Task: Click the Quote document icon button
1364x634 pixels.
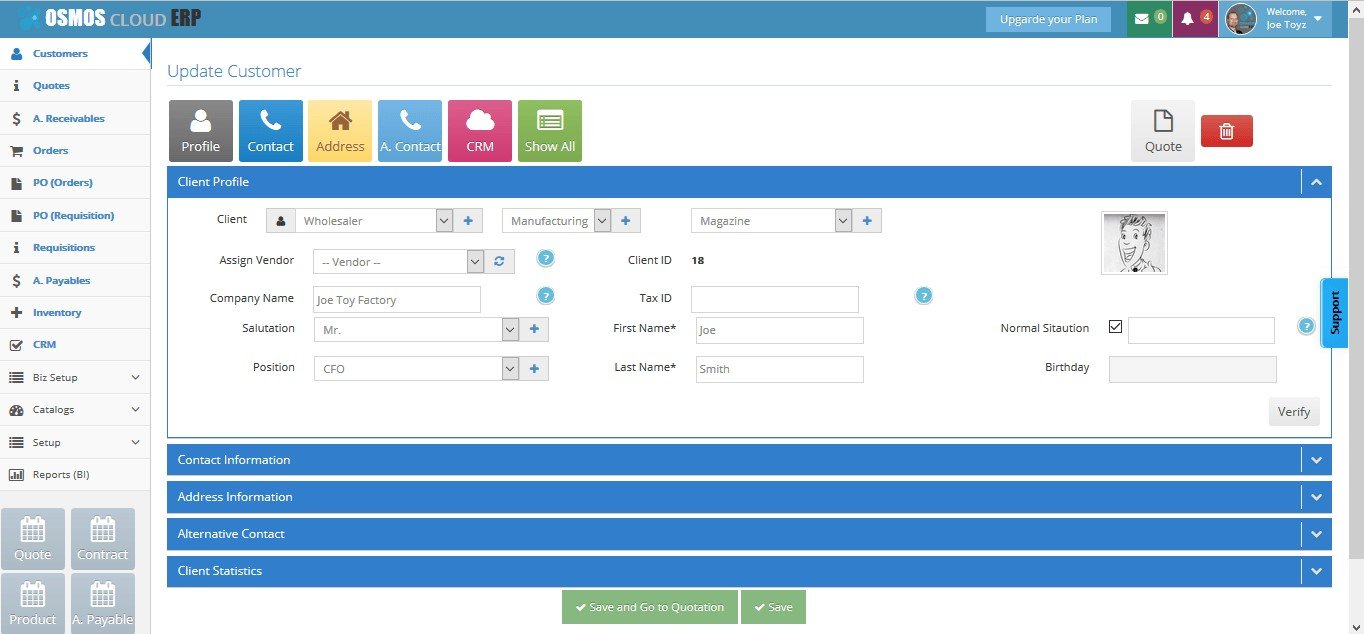Action: click(x=1163, y=131)
